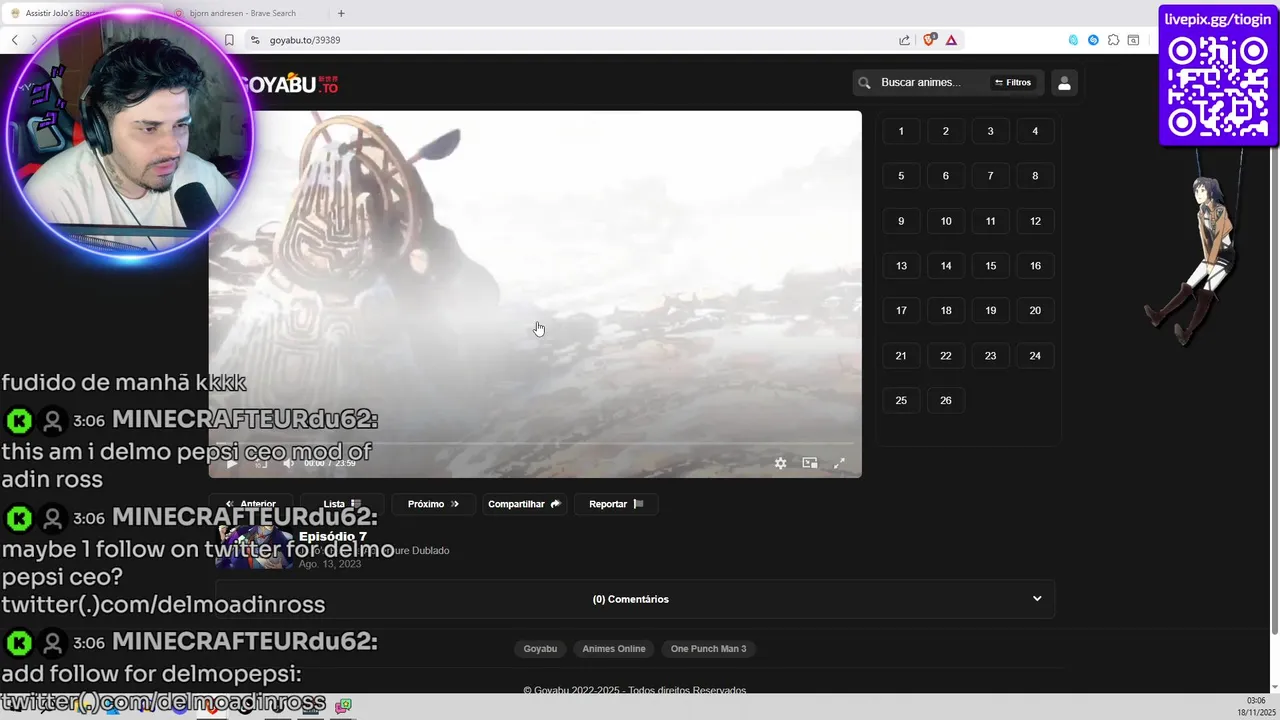Select episode 19

tap(990, 311)
